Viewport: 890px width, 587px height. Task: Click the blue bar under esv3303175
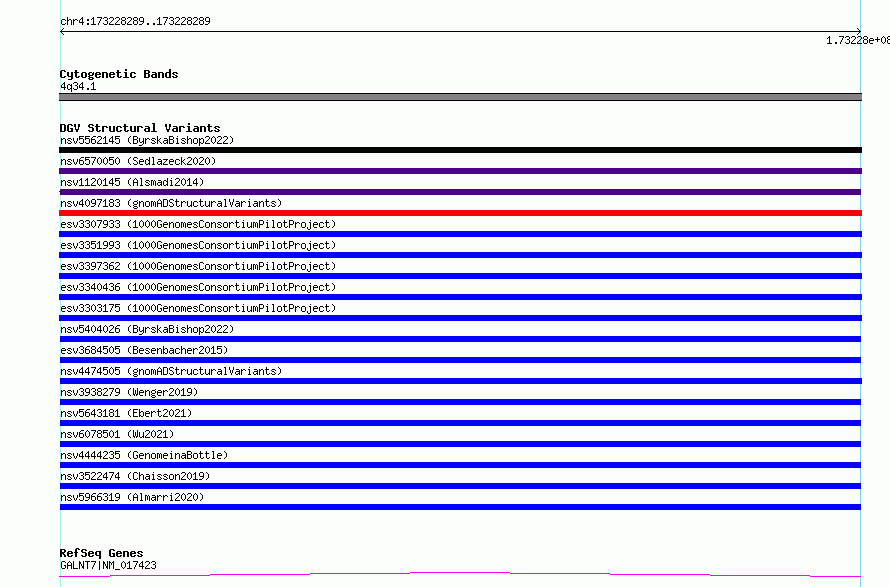pos(460,318)
